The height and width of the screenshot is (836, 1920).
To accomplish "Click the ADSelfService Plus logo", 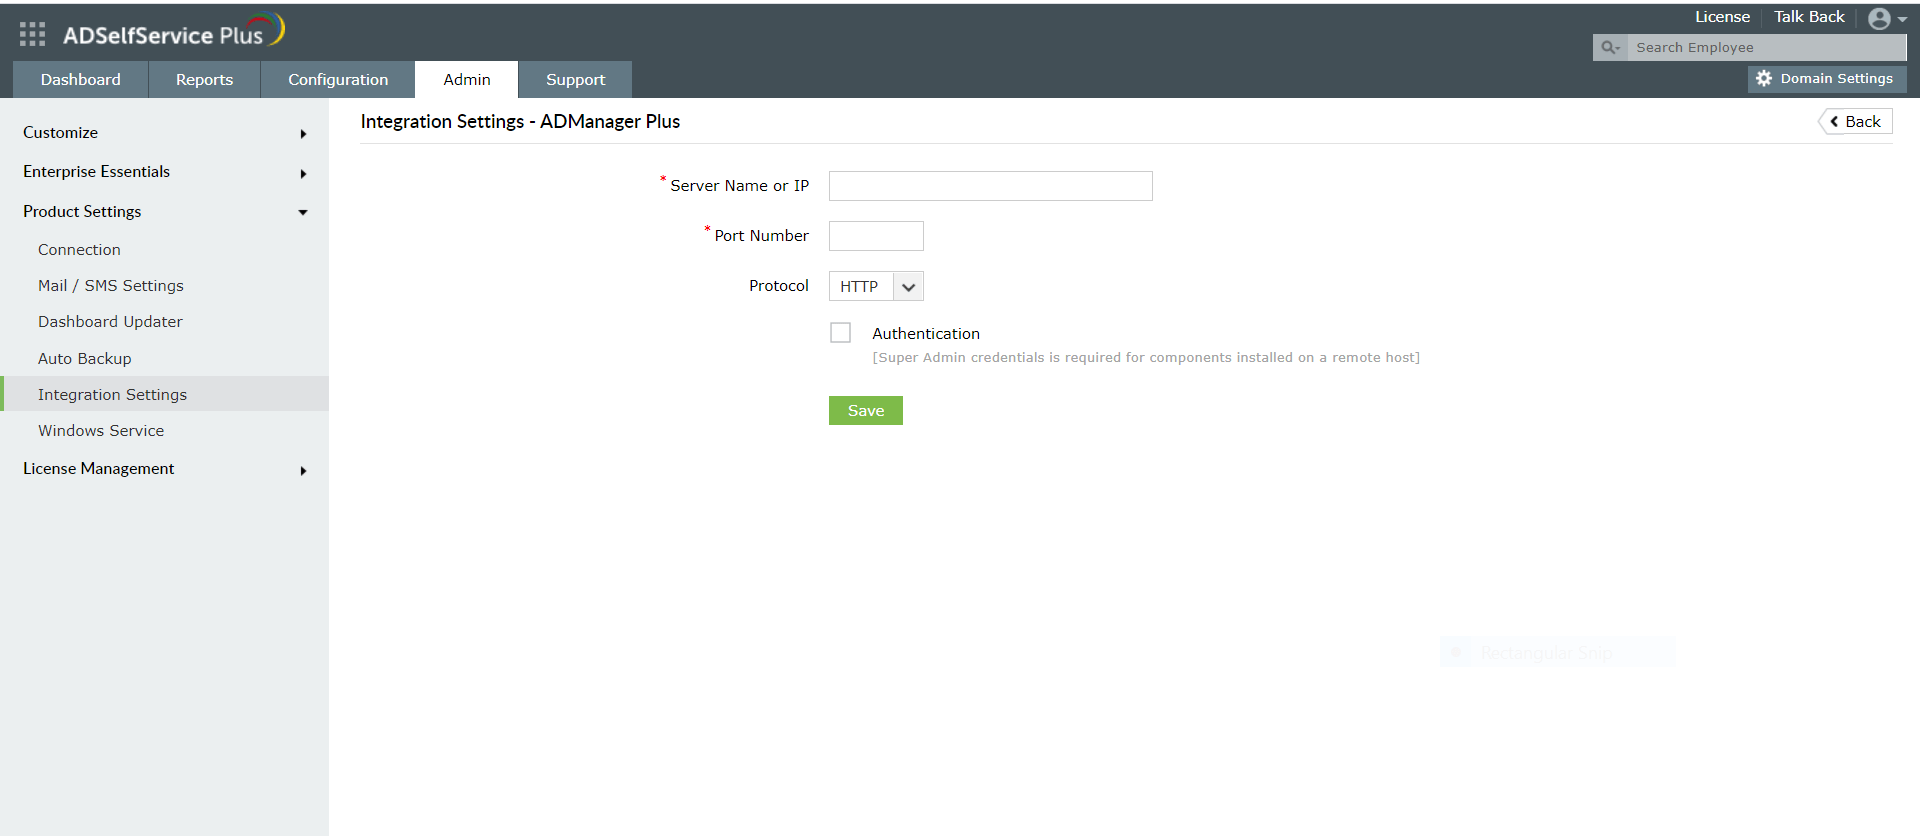I will (x=174, y=32).
